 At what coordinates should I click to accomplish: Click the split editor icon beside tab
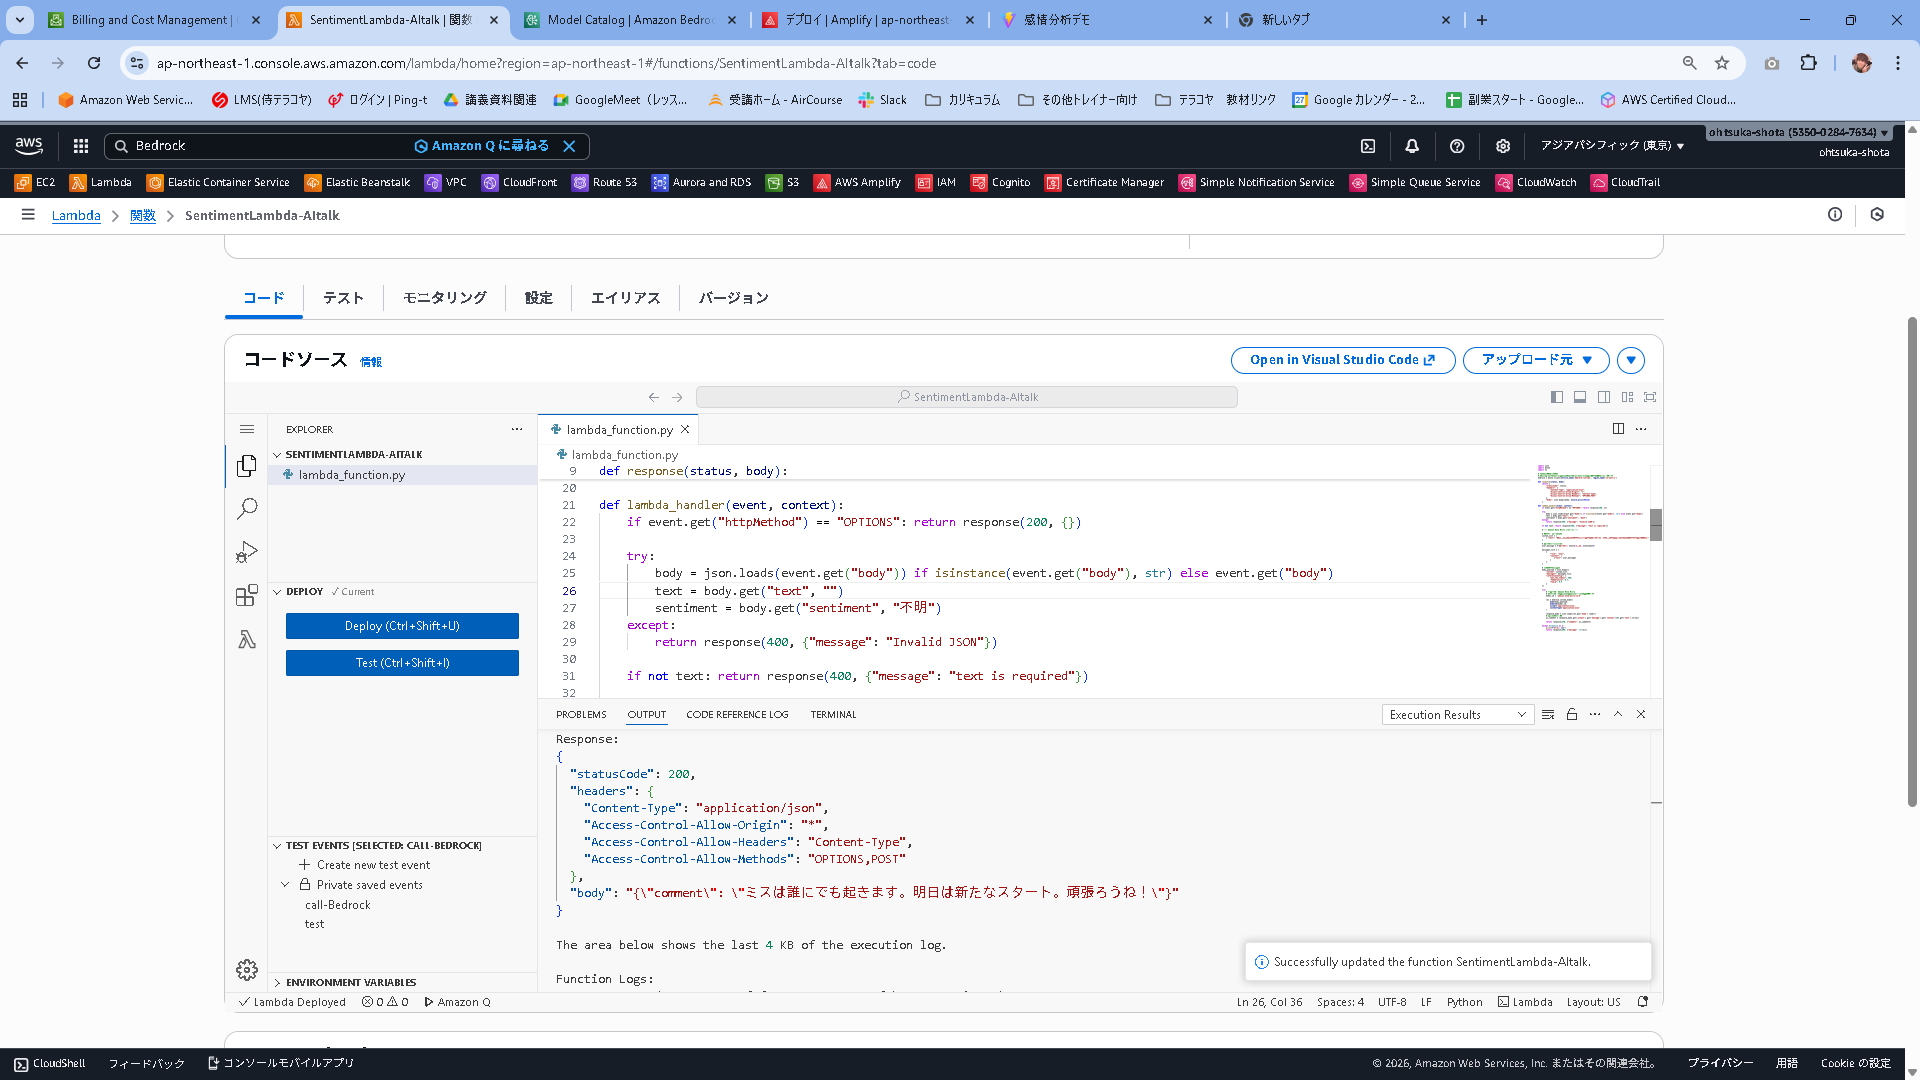1618,429
